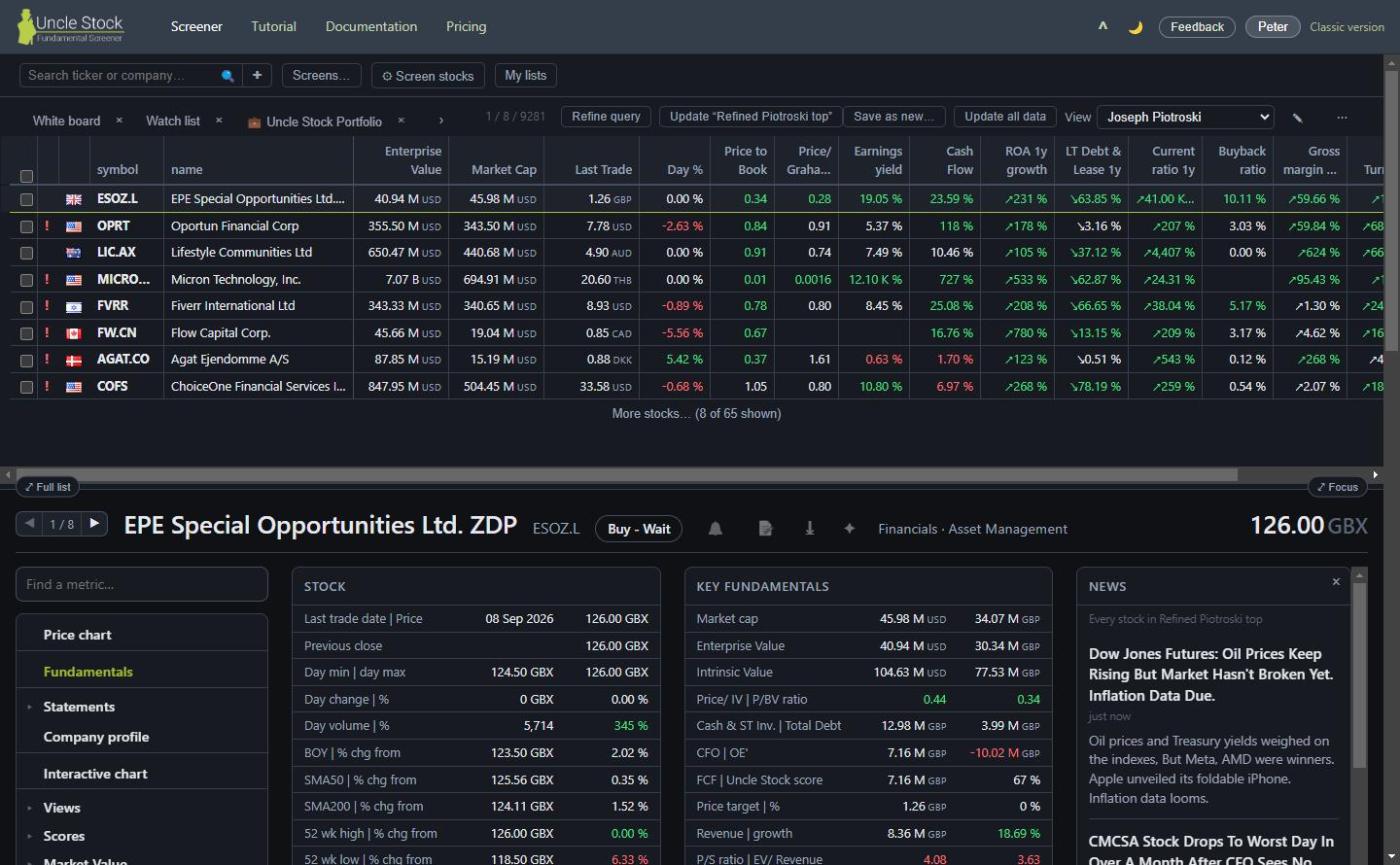This screenshot has width=1400, height=865.
Task: Click the Israel flag in FVRR row
Action: [x=74, y=306]
